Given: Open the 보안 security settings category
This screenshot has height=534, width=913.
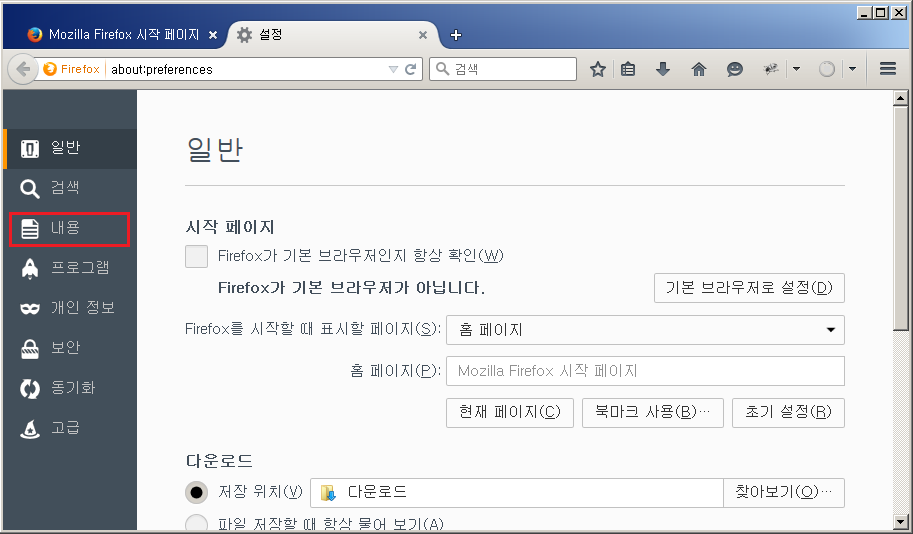Looking at the screenshot, I should tap(70, 348).
